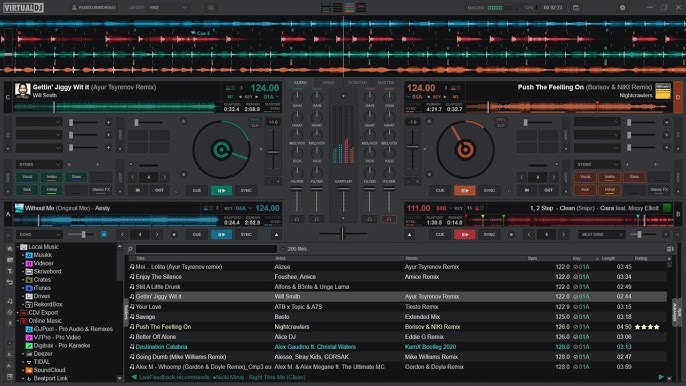This screenshot has width=686, height=386.
Task: Open browser options icon at right of search
Action: 670,249
